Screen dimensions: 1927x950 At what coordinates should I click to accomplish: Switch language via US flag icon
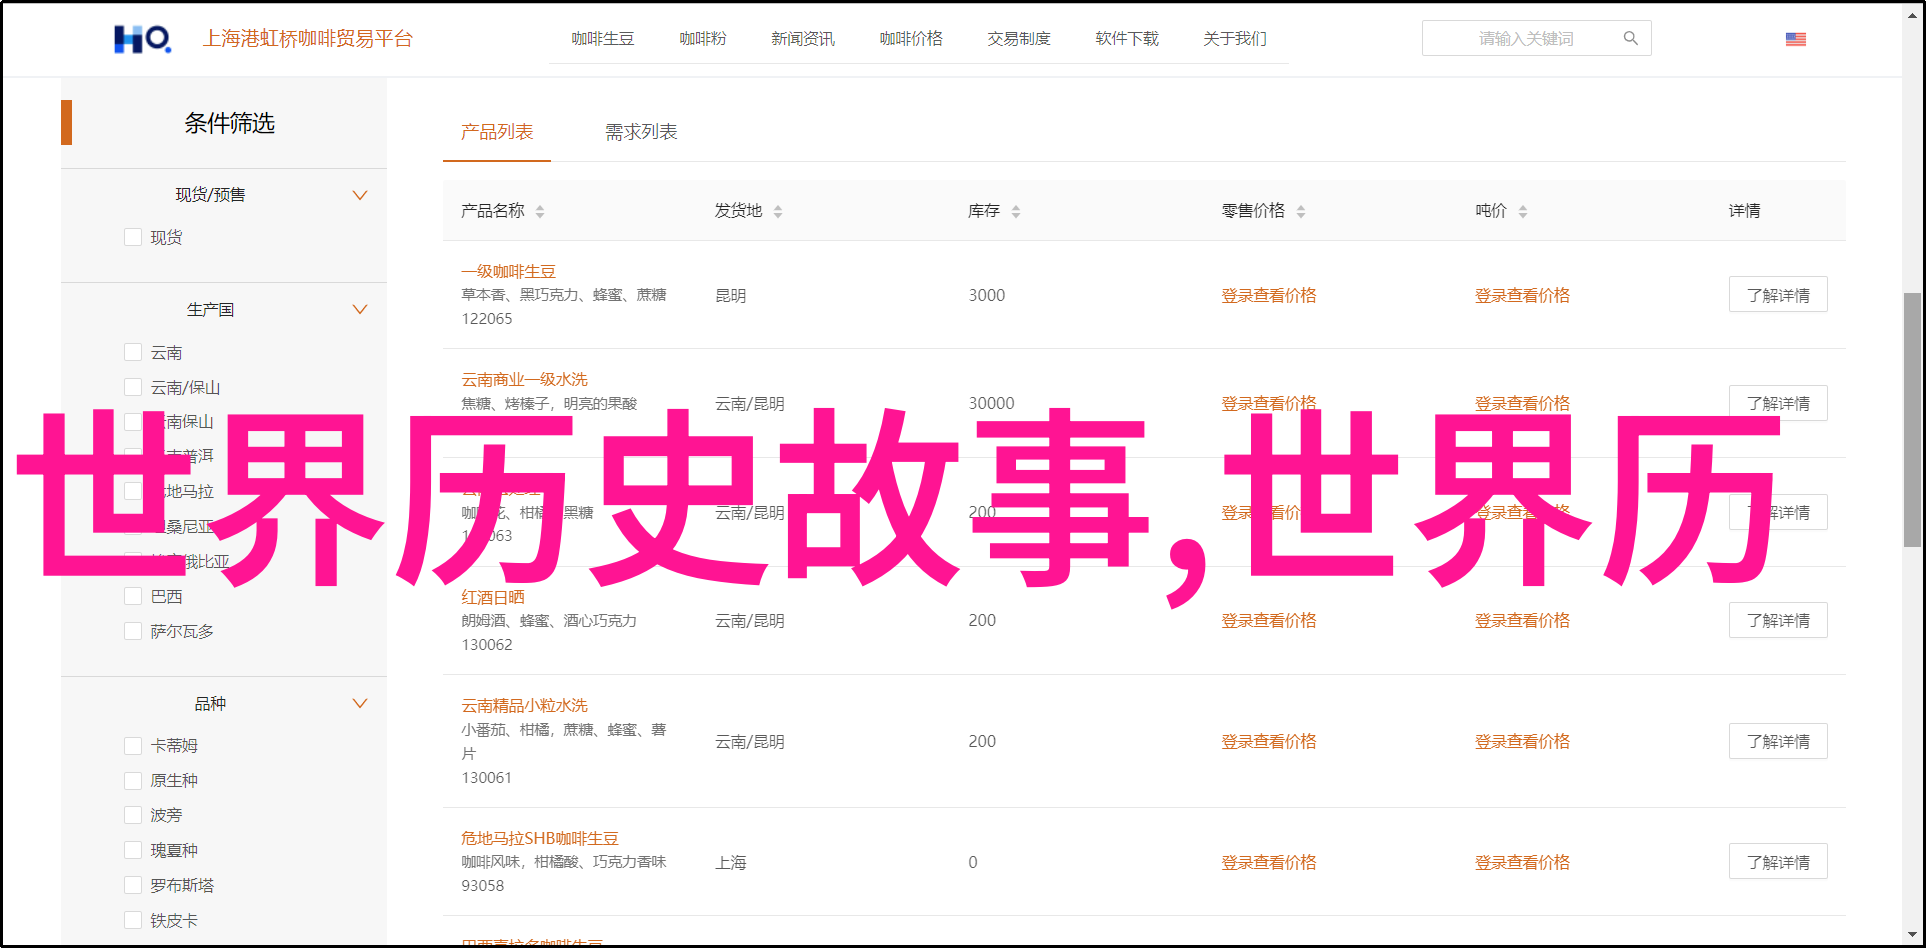(1796, 39)
